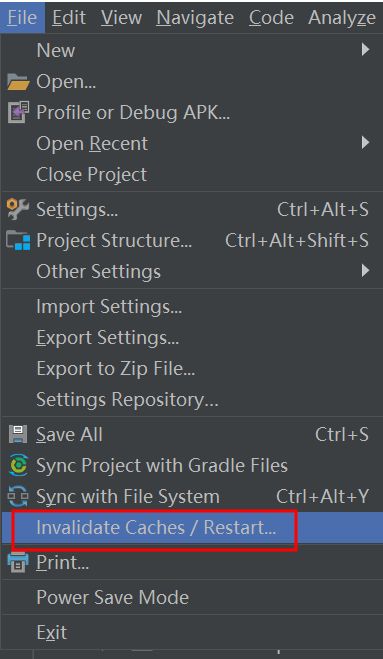Select Invalidate Caches / Restart
This screenshot has height=659, width=383.
click(x=191, y=527)
